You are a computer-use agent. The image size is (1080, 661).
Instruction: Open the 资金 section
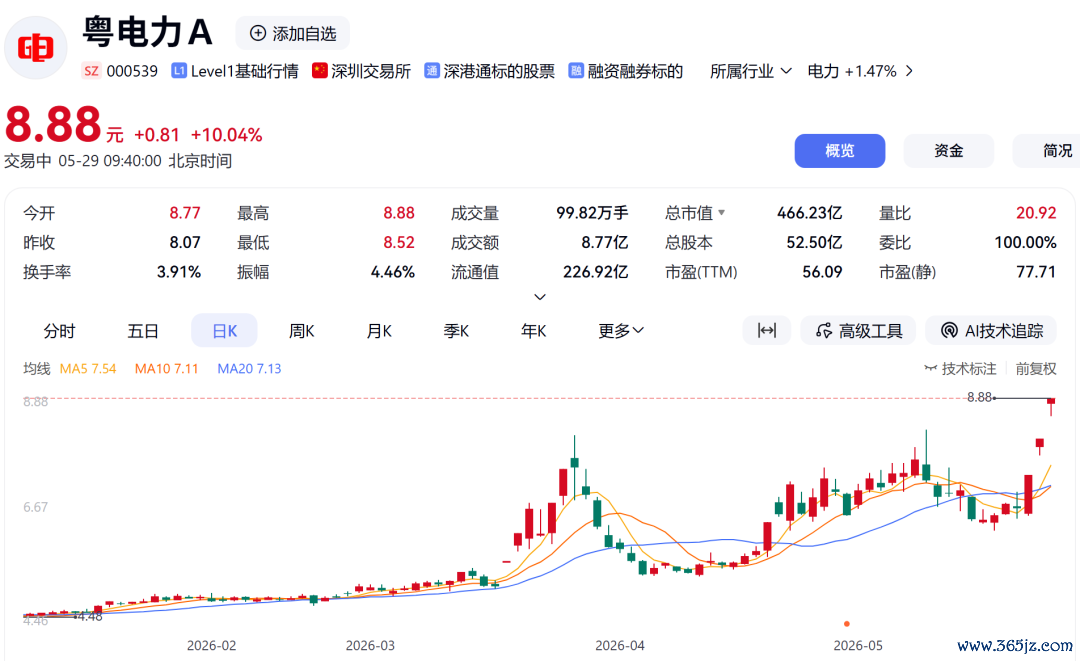pos(948,151)
